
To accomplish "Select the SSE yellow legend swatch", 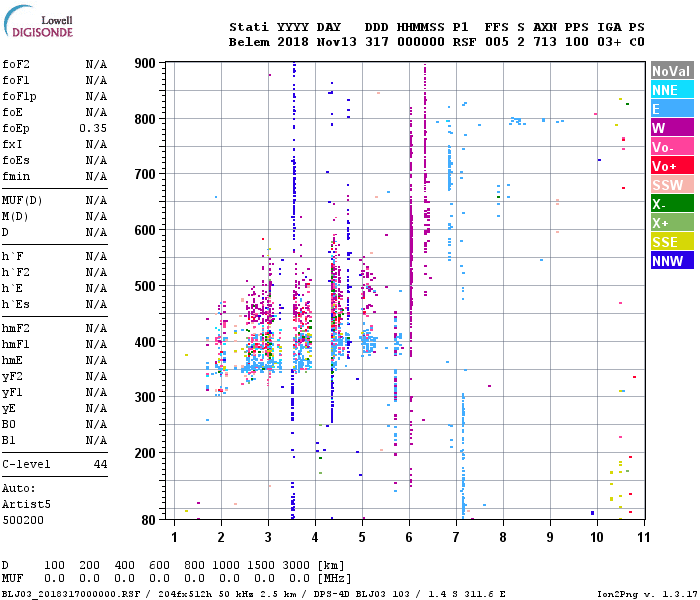I will tap(672, 242).
